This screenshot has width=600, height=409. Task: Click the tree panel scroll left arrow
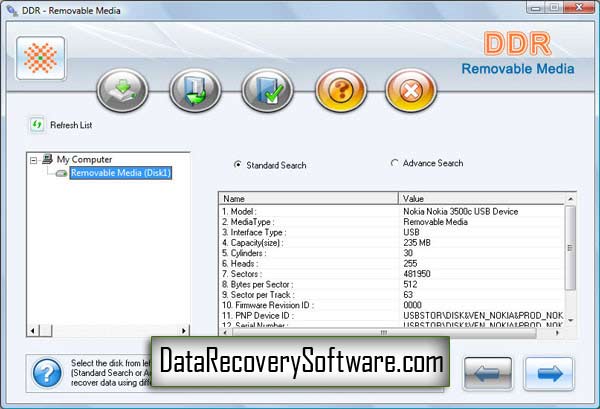(33, 331)
